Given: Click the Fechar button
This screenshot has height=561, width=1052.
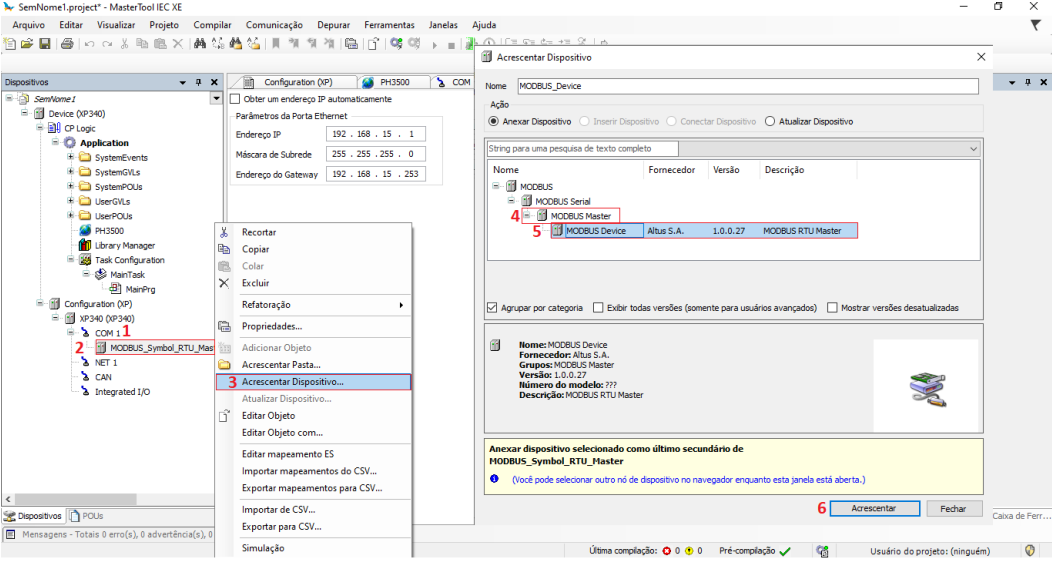Looking at the screenshot, I should (953, 508).
